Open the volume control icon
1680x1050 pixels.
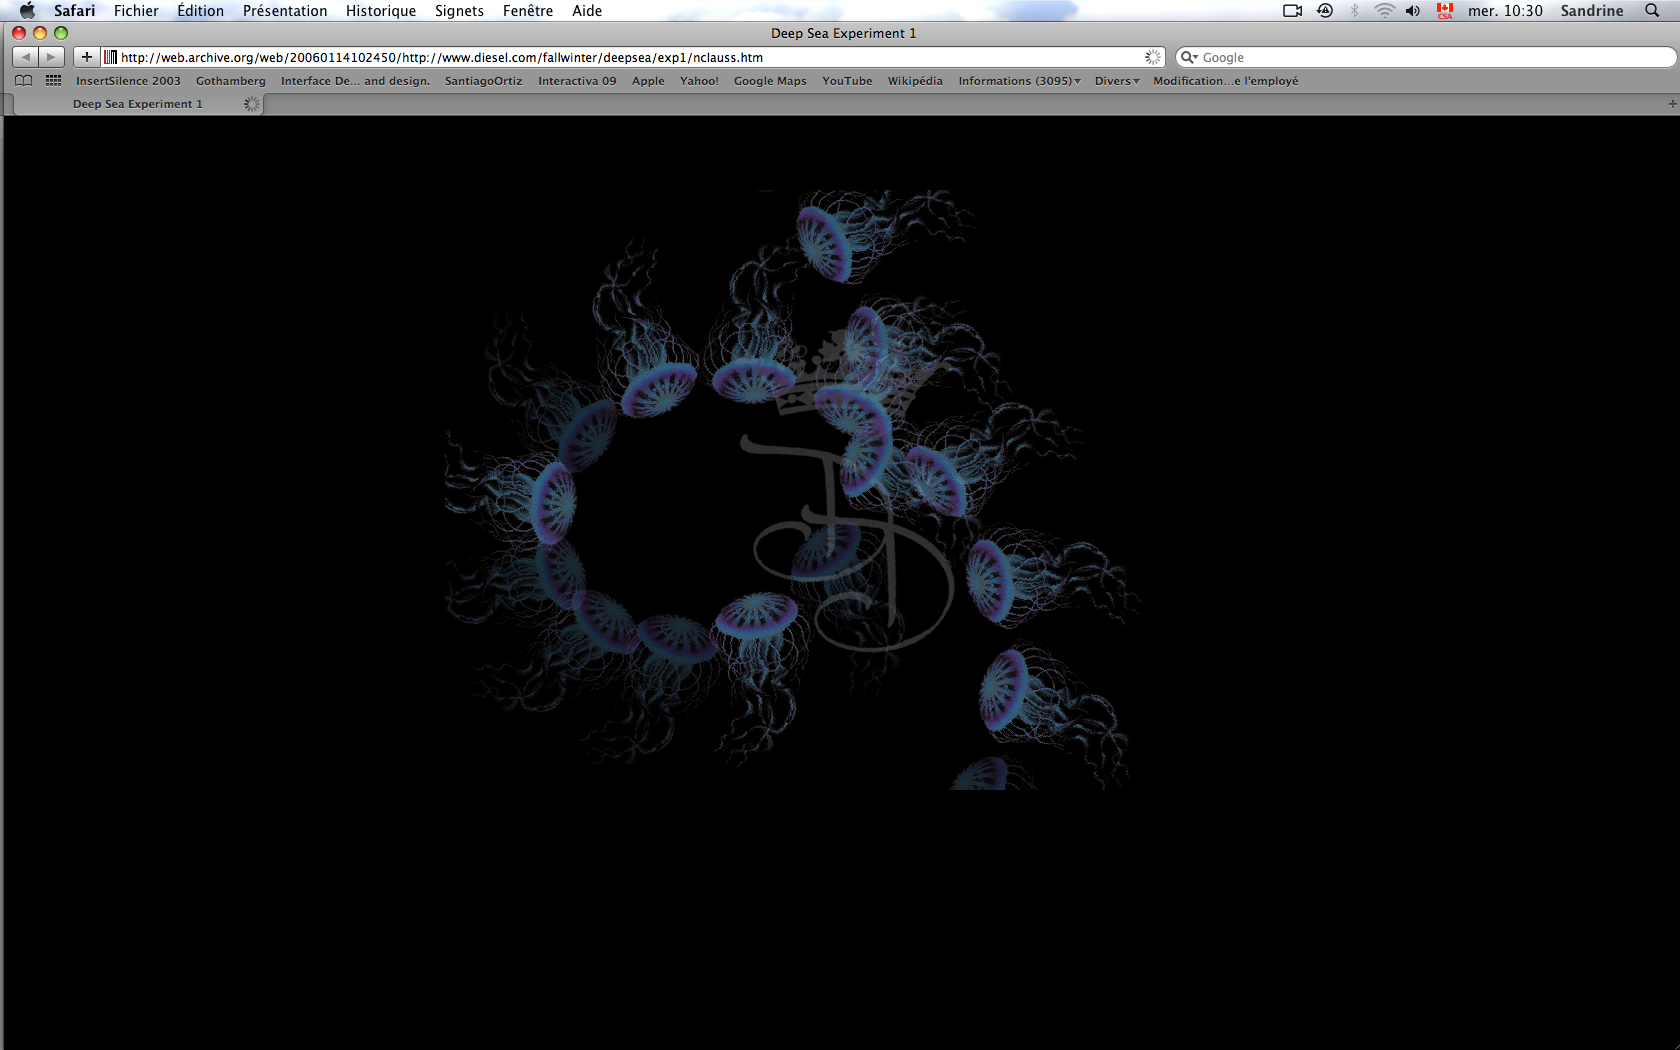[1413, 10]
